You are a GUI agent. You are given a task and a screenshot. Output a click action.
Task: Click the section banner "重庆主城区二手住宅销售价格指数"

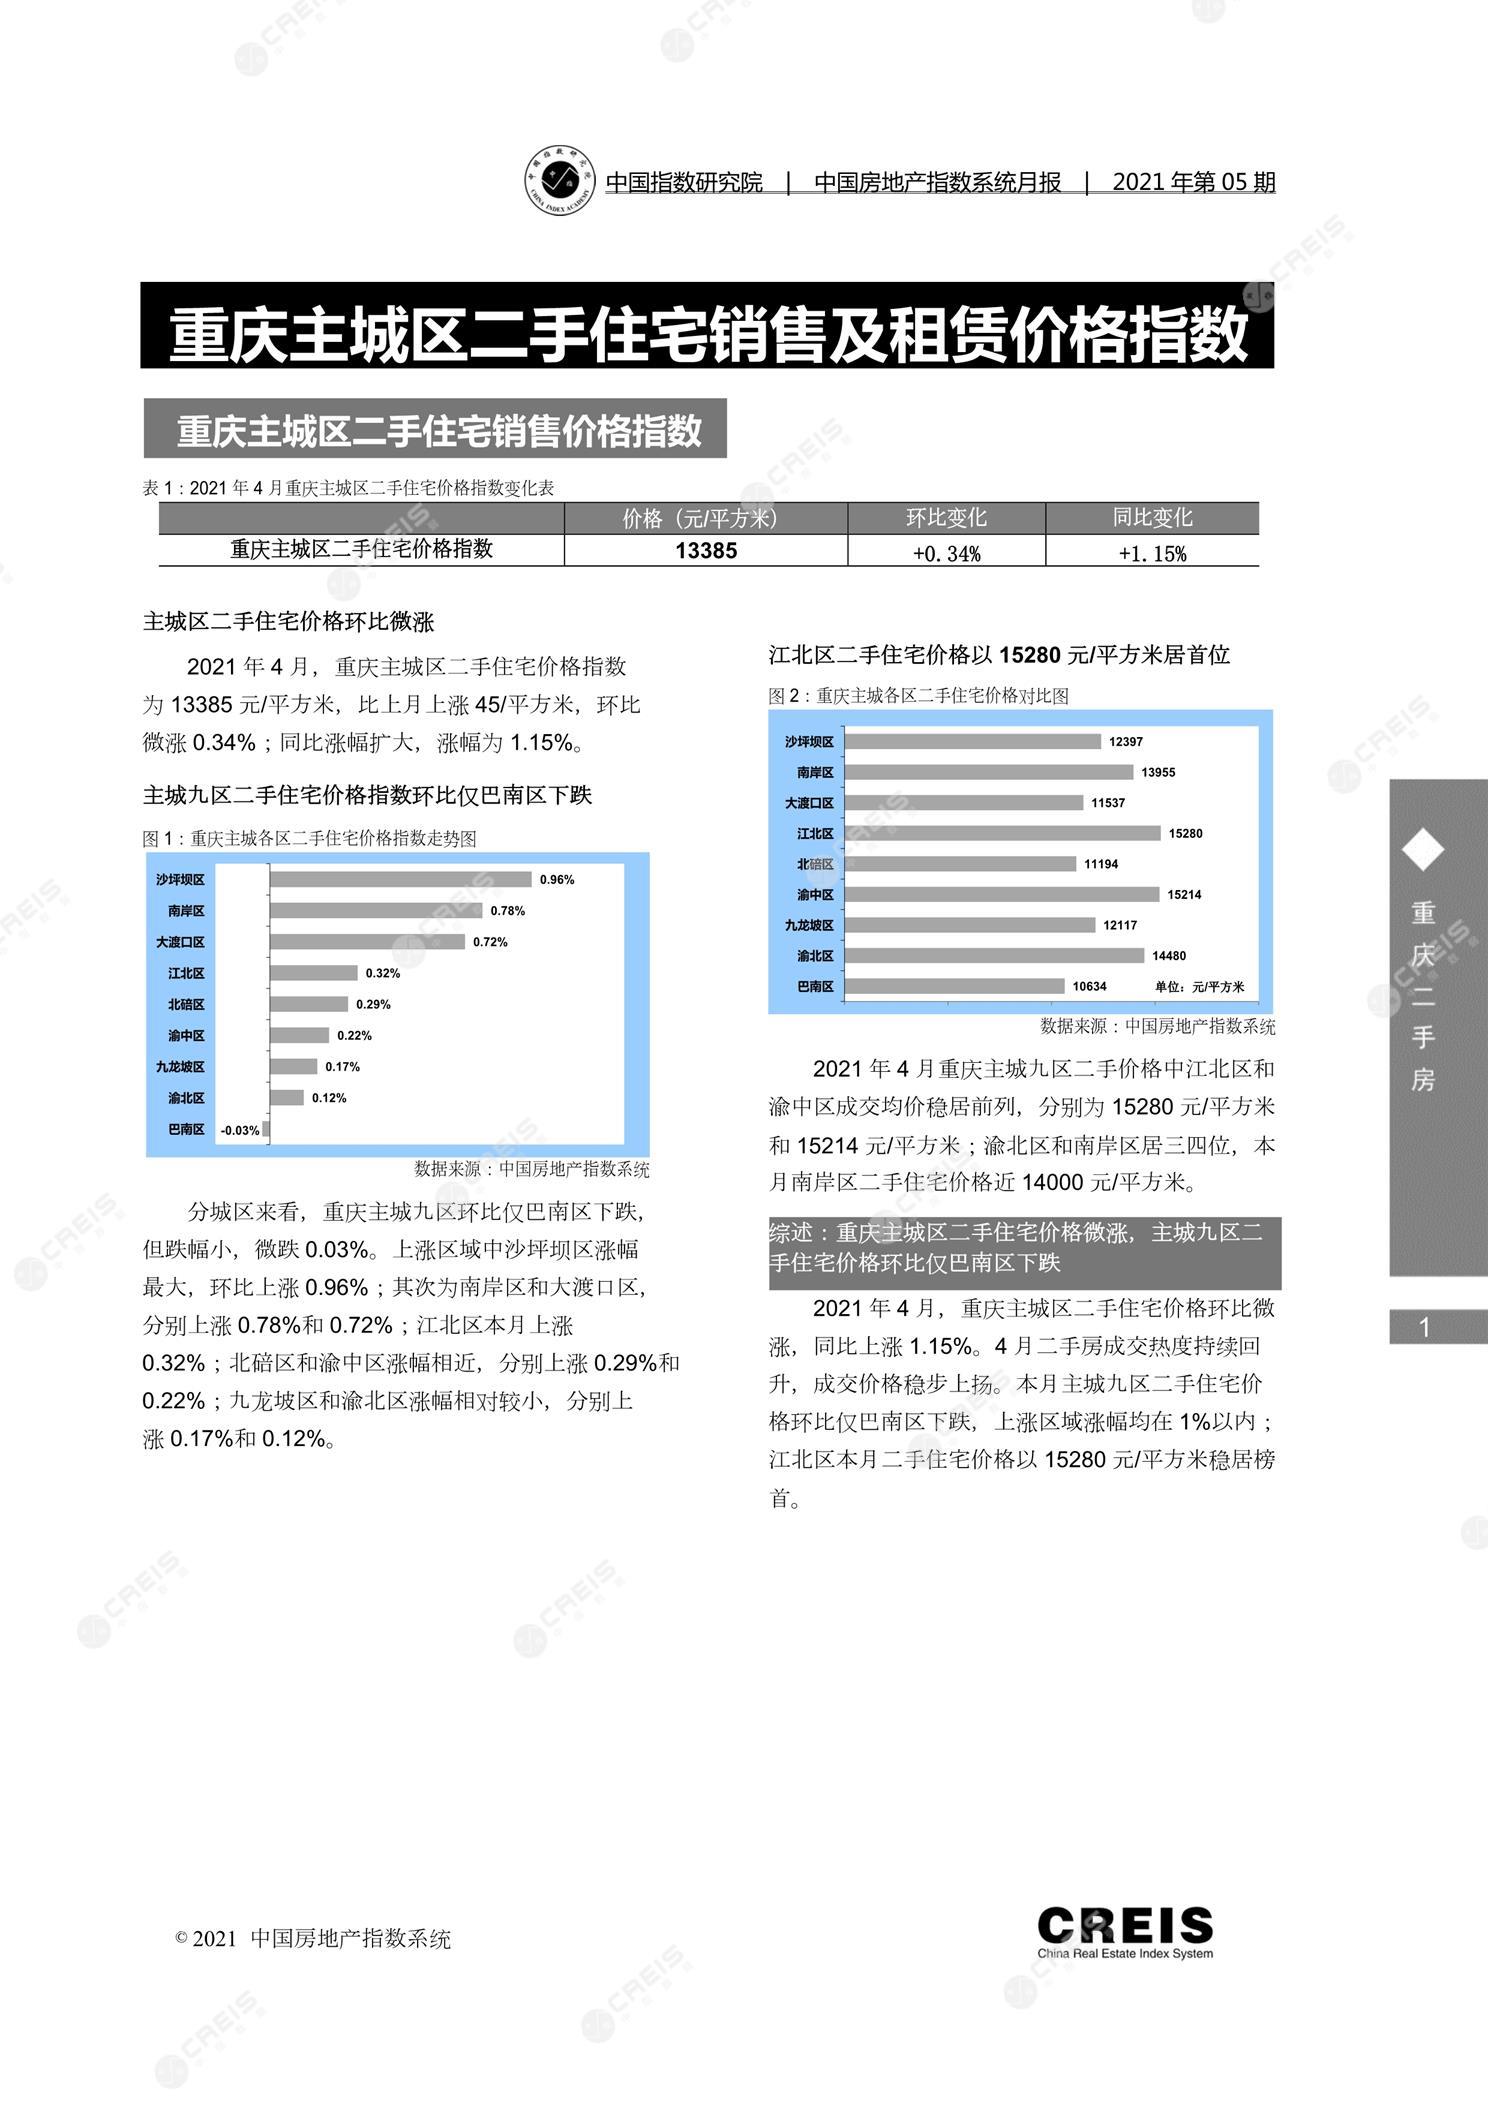pos(440,431)
